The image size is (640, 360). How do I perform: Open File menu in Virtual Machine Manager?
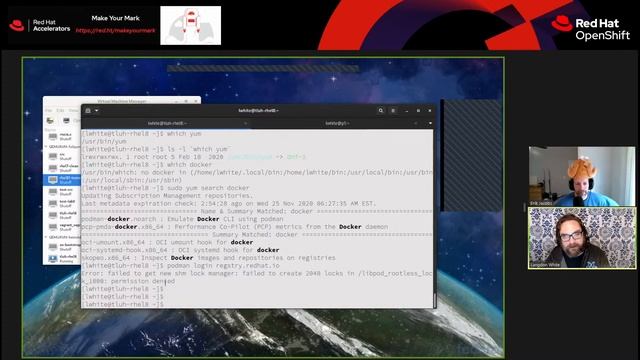(49, 111)
